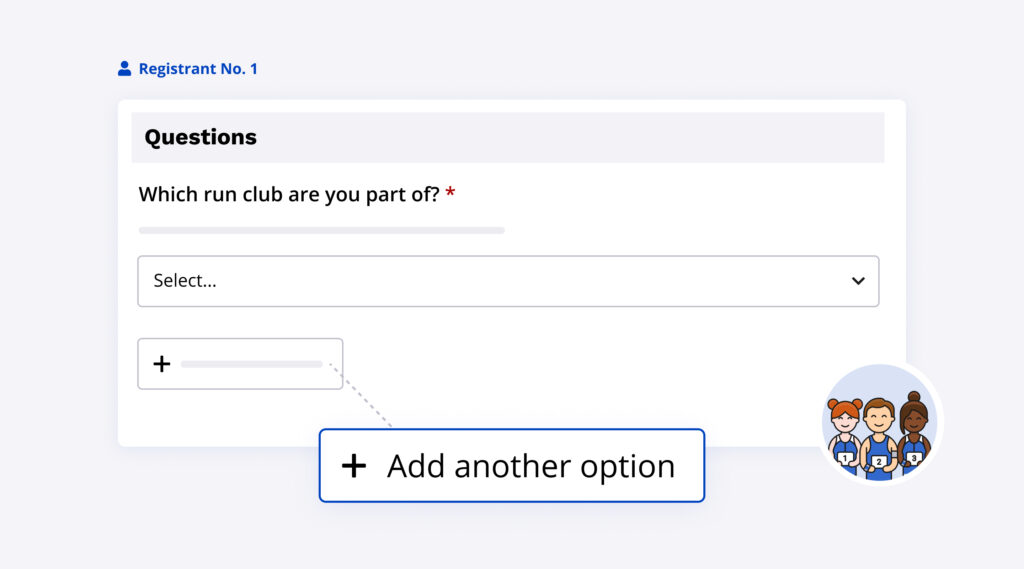Screen dimensions: 1024x569
Task: Click the red-haired runner wearing bib 1
Action: click(845, 425)
